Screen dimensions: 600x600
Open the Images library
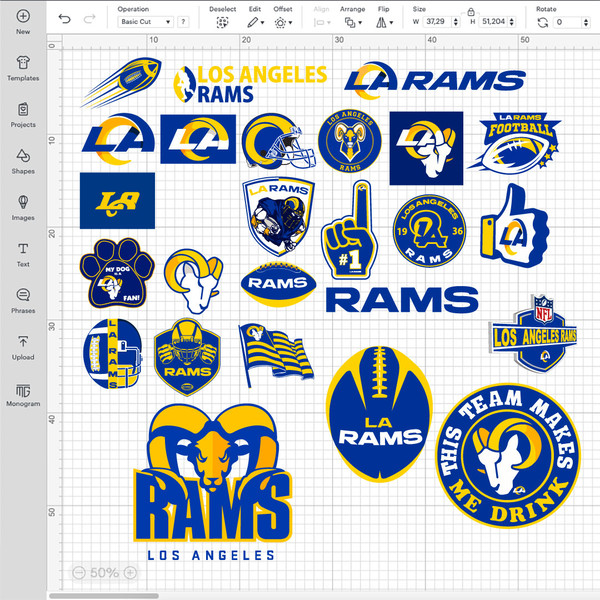coord(23,208)
